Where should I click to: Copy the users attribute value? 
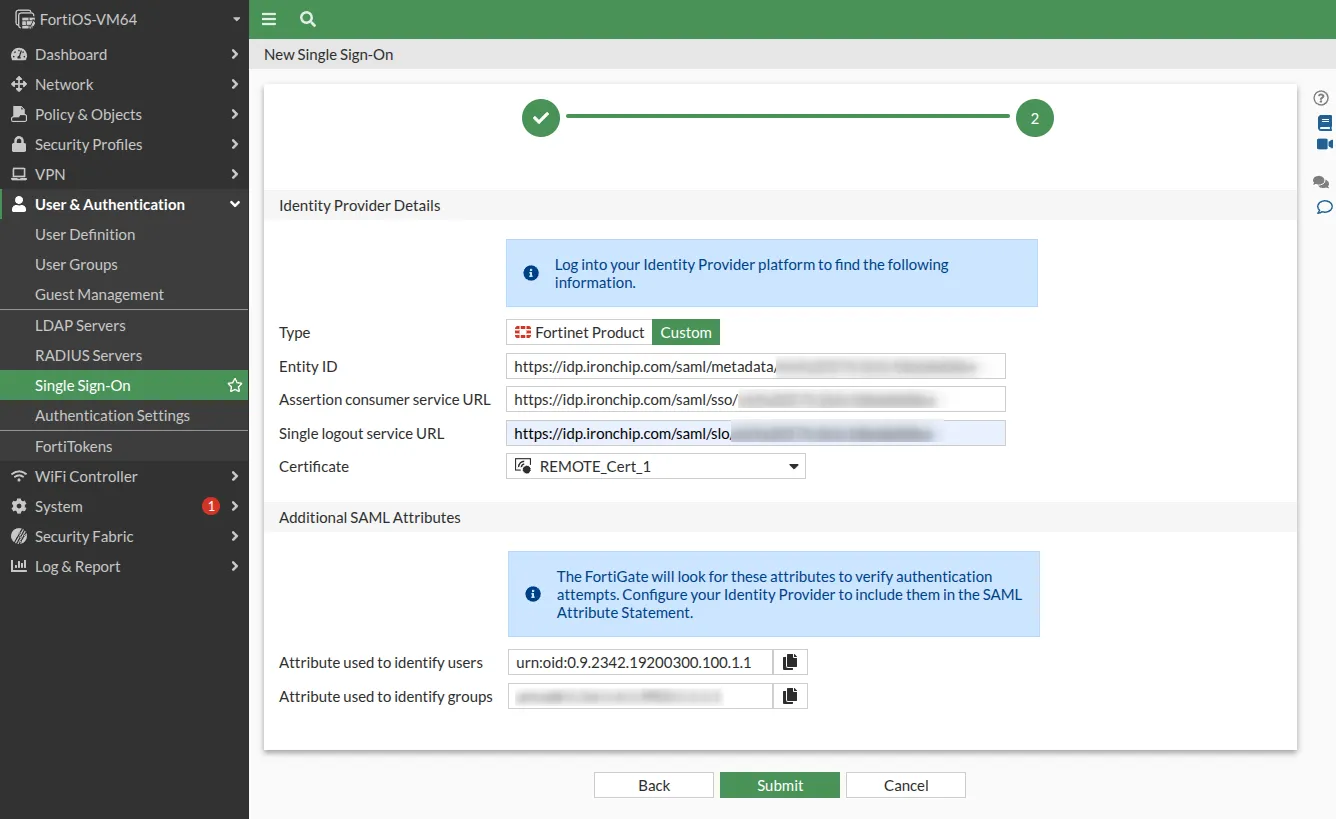[x=790, y=662]
